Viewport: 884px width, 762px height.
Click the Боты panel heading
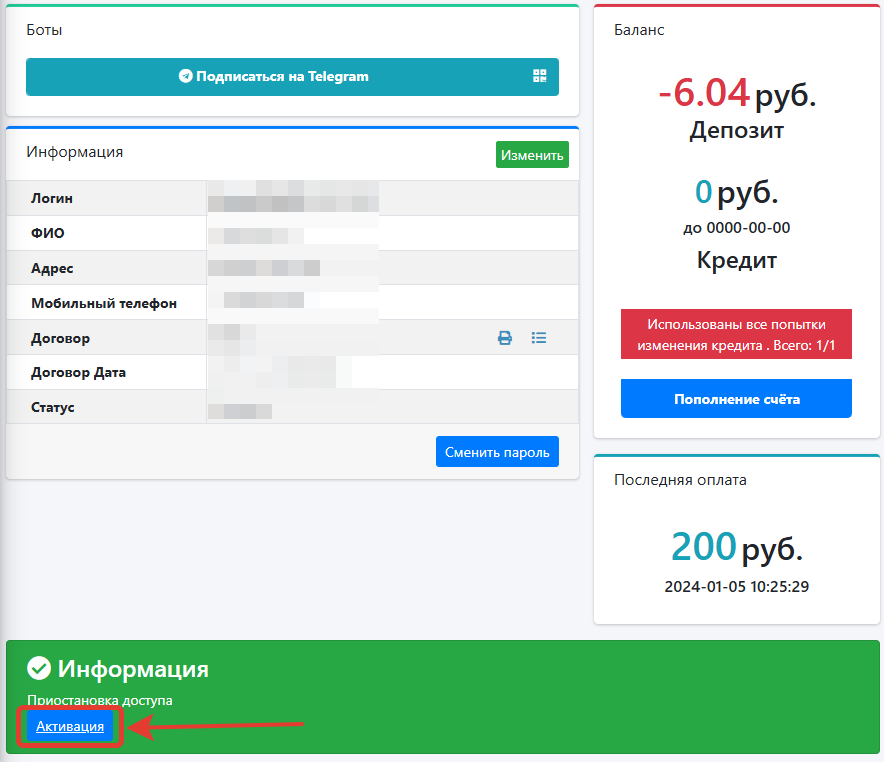click(44, 30)
